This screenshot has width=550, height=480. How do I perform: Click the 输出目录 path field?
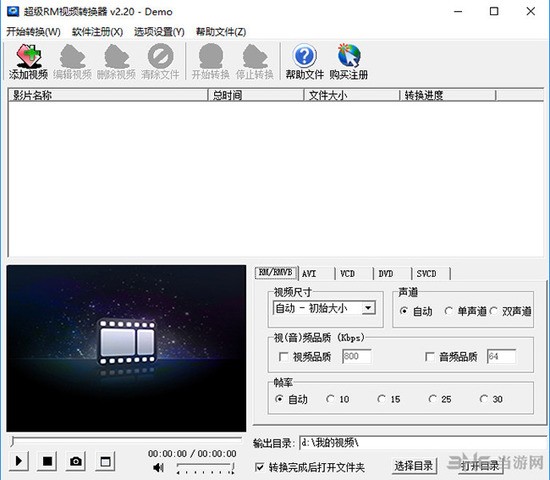coord(422,443)
